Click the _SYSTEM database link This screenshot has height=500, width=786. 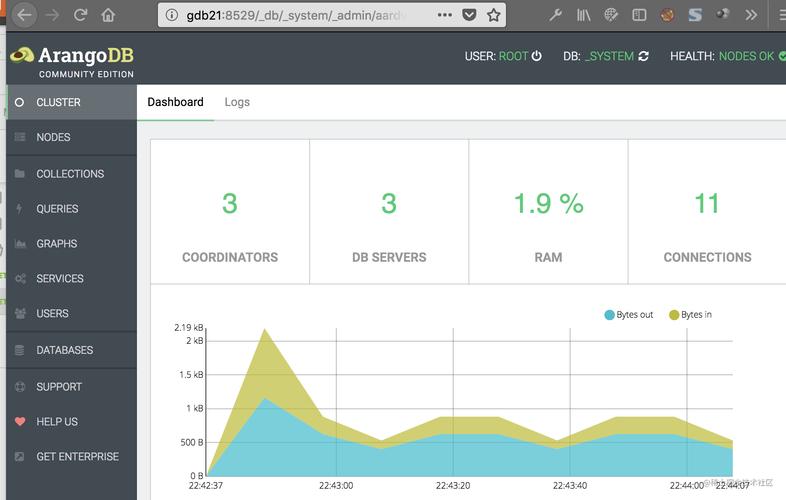(610, 56)
